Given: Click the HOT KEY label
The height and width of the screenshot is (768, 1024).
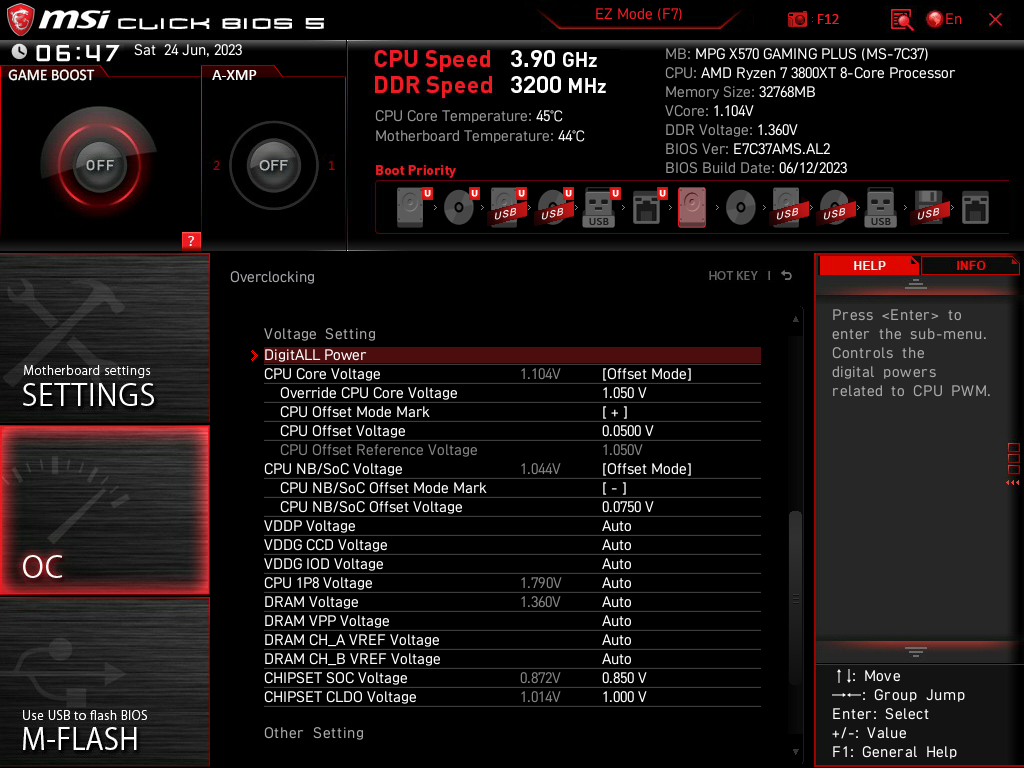Looking at the screenshot, I should [733, 276].
